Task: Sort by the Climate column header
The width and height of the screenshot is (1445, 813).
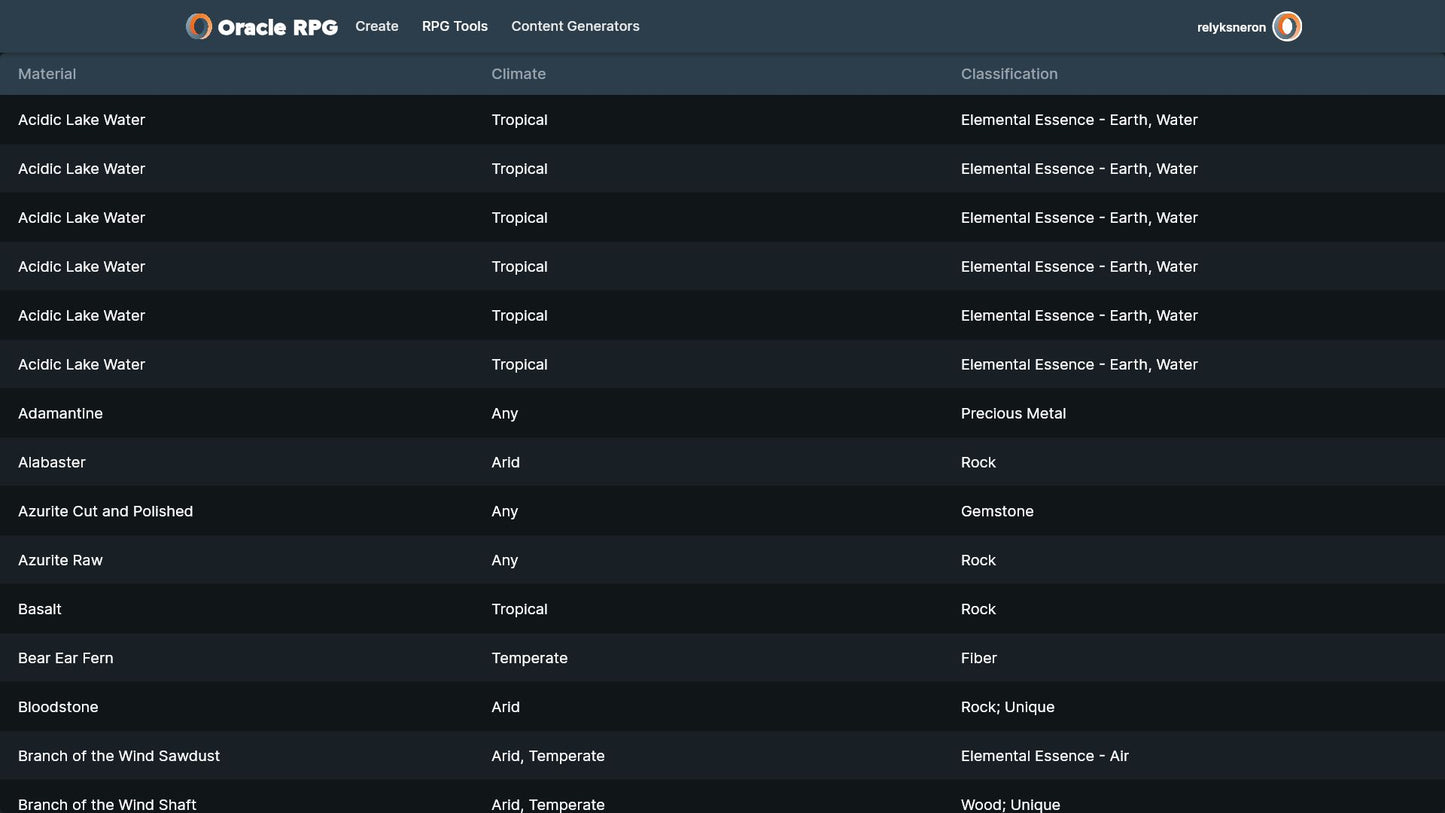Action: [x=518, y=74]
